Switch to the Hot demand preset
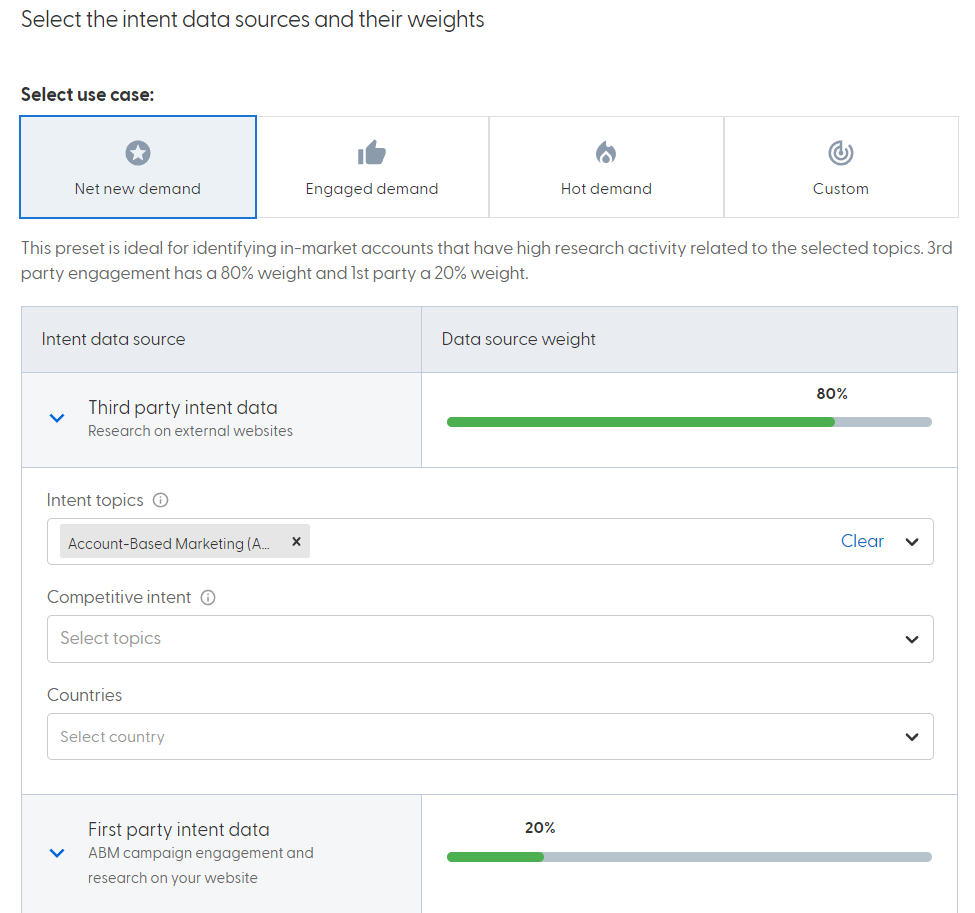Image resolution: width=975 pixels, height=913 pixels. 605,167
